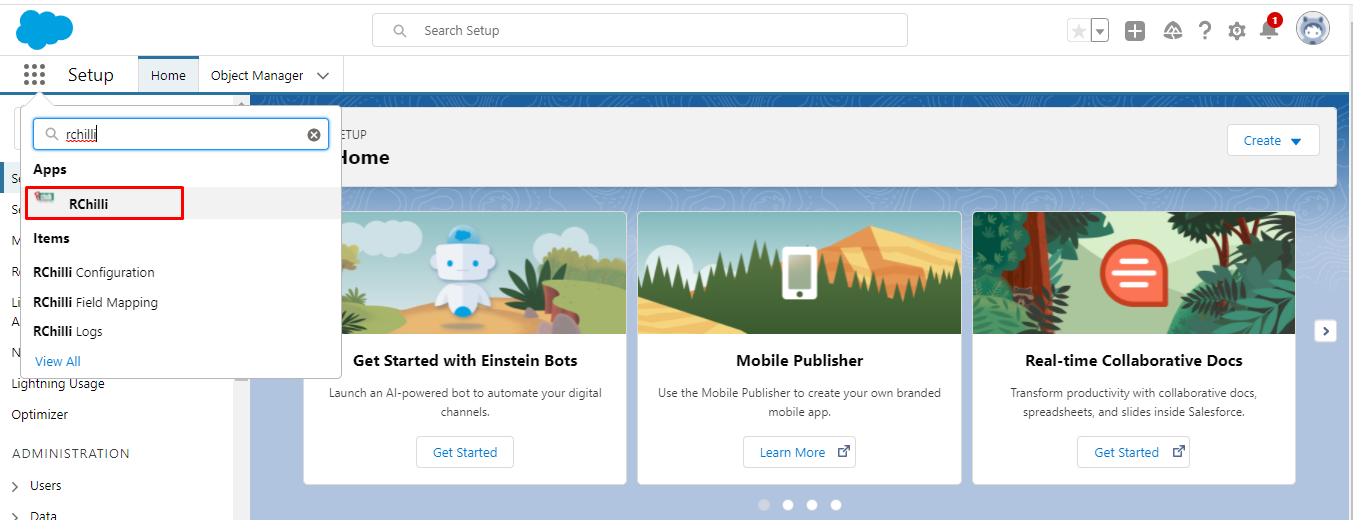This screenshot has width=1353, height=520.
Task: Select the fourth carousel dot
Action: pyautogui.click(x=836, y=505)
